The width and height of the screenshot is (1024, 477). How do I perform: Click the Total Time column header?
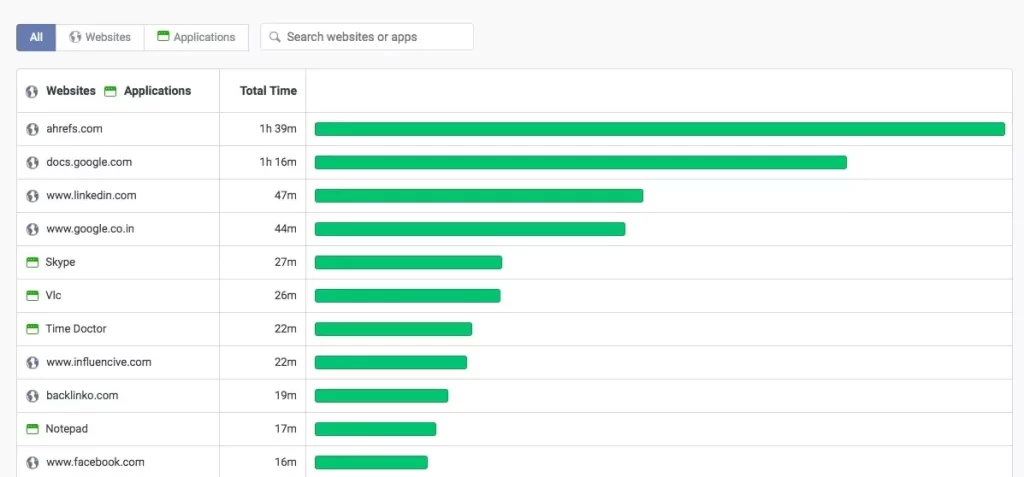pos(268,91)
